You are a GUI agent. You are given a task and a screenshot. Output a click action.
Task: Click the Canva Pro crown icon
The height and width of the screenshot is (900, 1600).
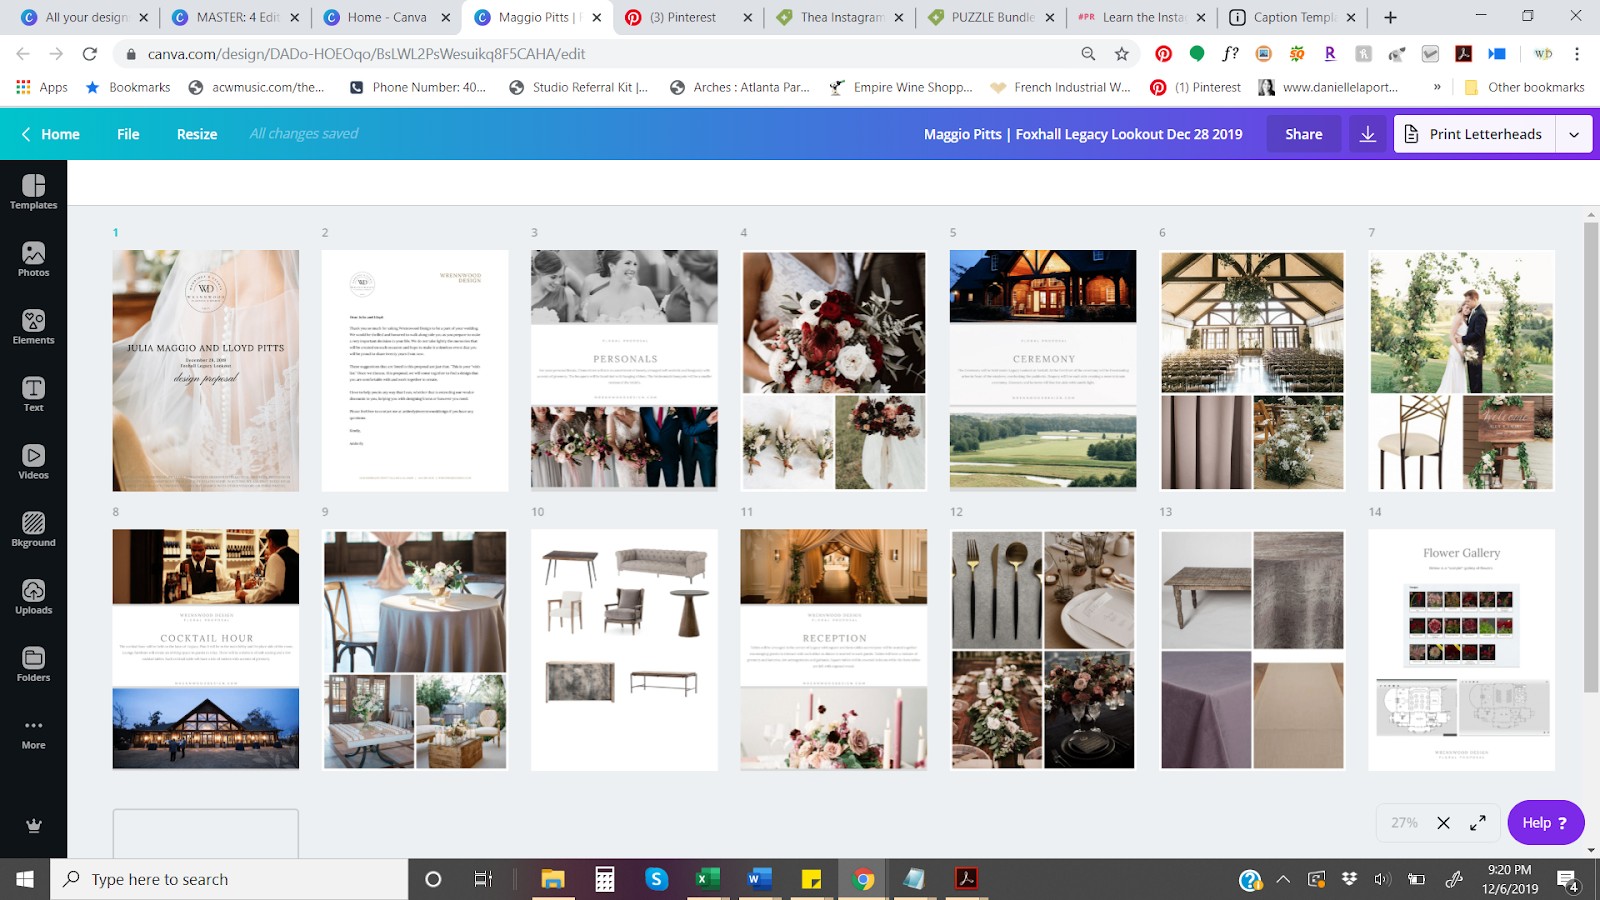click(x=33, y=826)
